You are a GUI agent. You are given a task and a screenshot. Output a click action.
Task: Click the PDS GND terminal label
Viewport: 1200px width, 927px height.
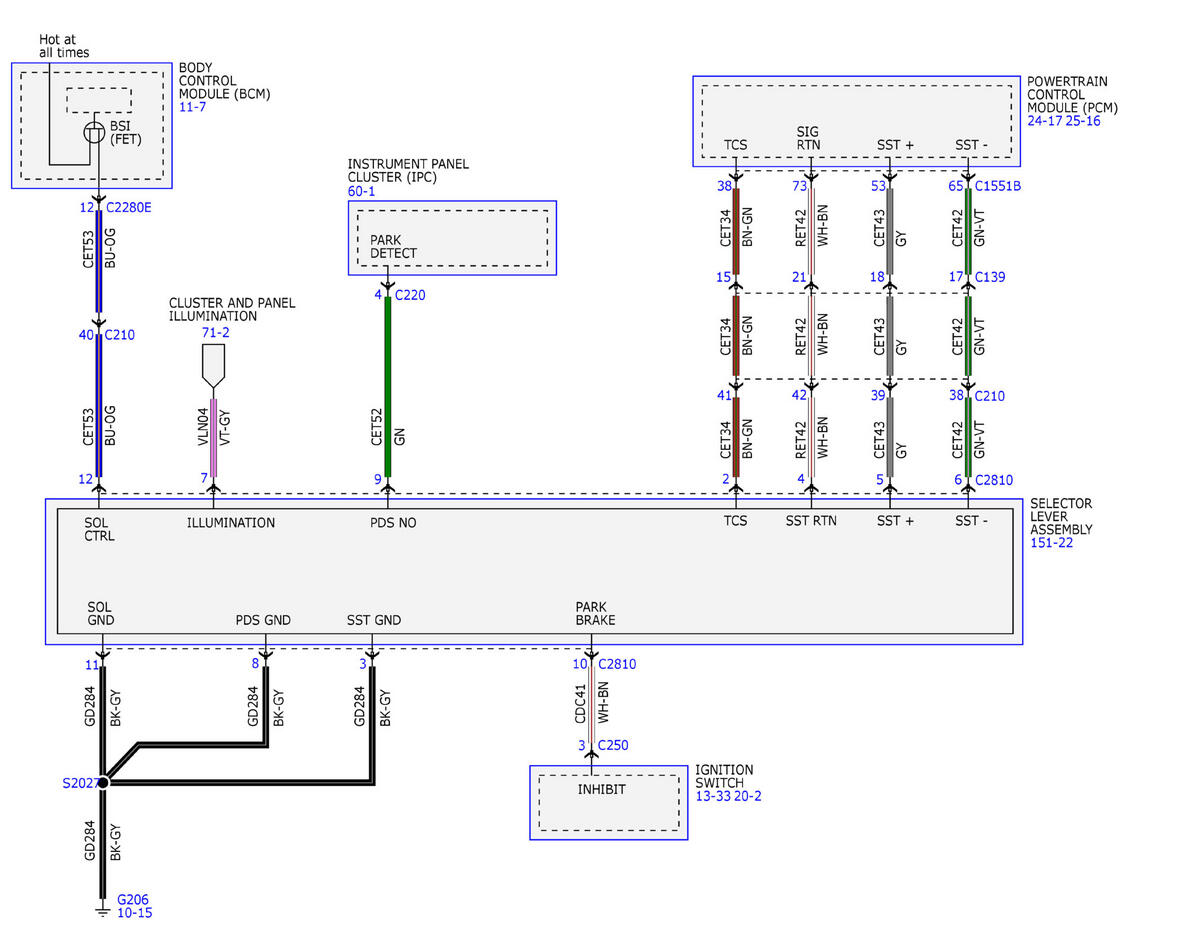263,620
